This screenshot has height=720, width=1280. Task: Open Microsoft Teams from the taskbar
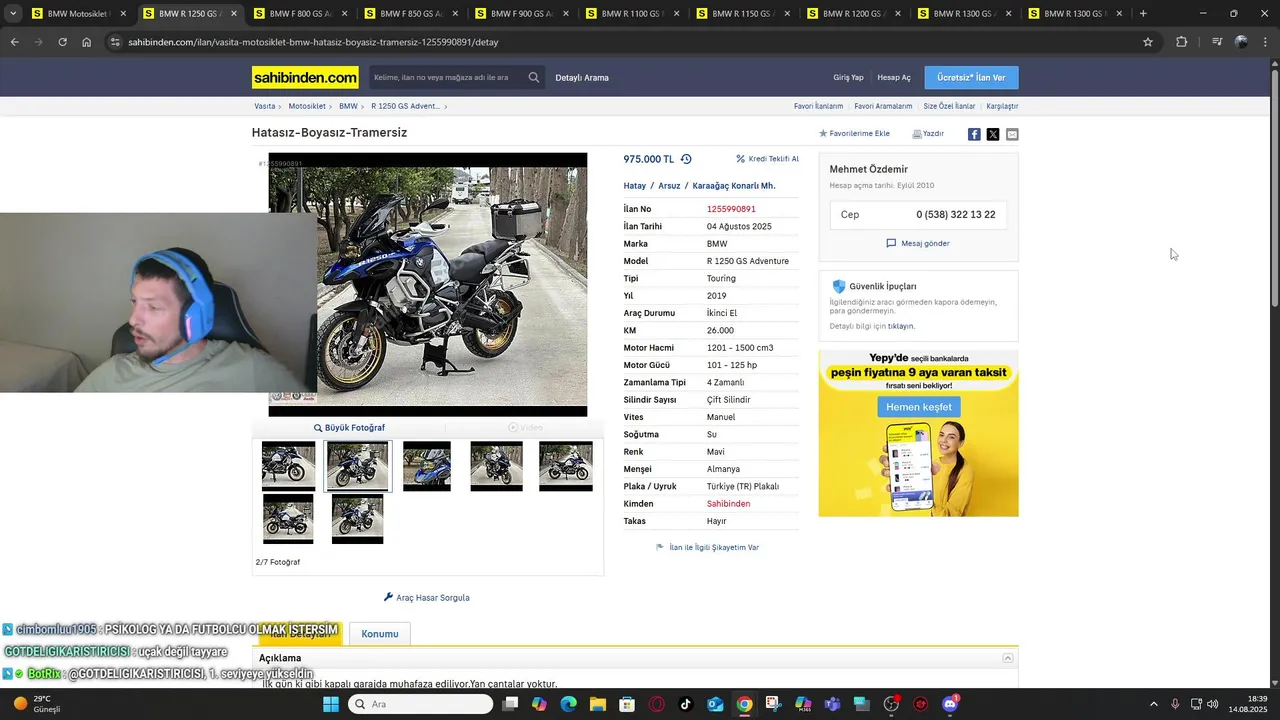pos(832,704)
